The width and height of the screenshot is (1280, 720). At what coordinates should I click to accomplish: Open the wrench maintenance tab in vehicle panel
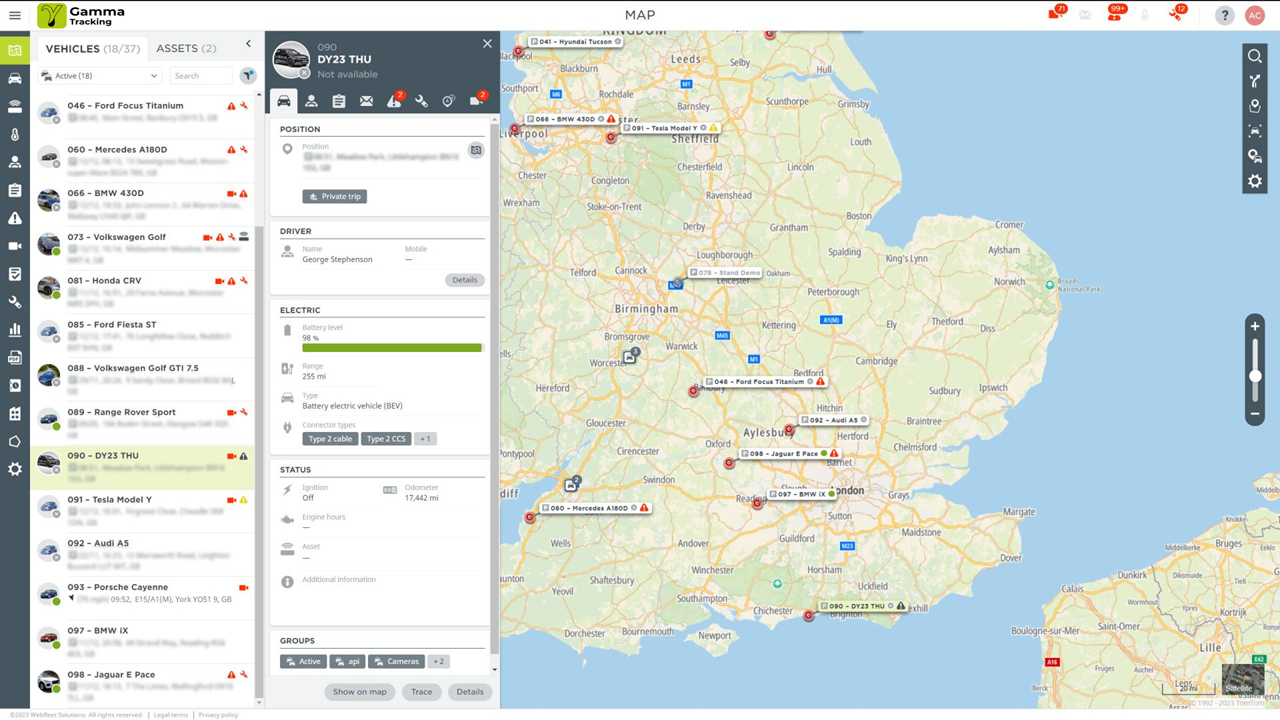pos(421,101)
